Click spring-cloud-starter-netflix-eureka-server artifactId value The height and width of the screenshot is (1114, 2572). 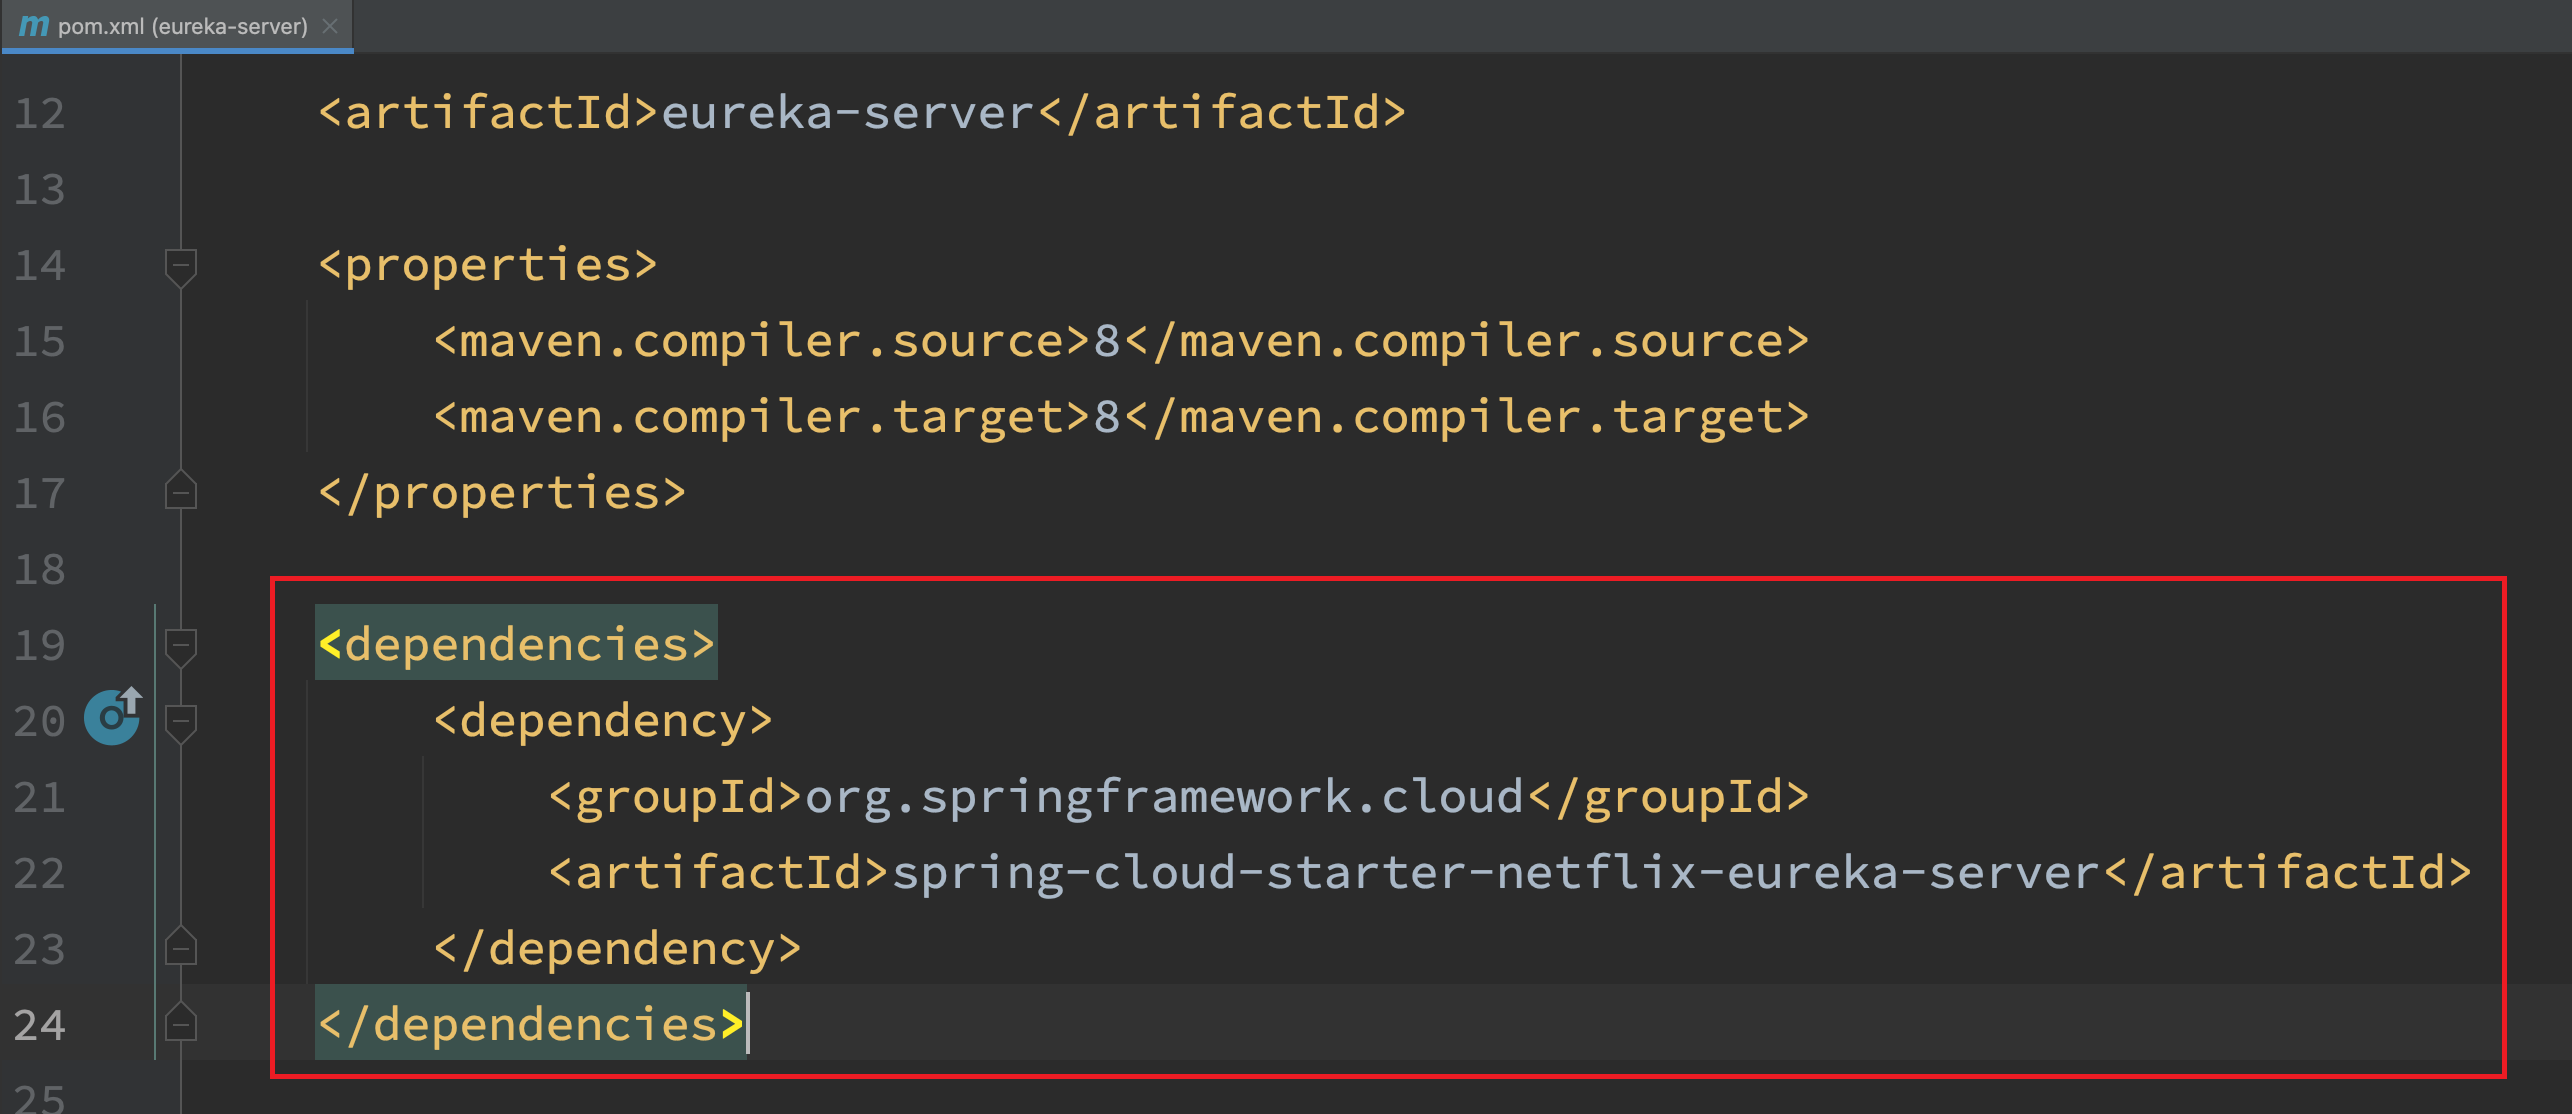click(1496, 873)
